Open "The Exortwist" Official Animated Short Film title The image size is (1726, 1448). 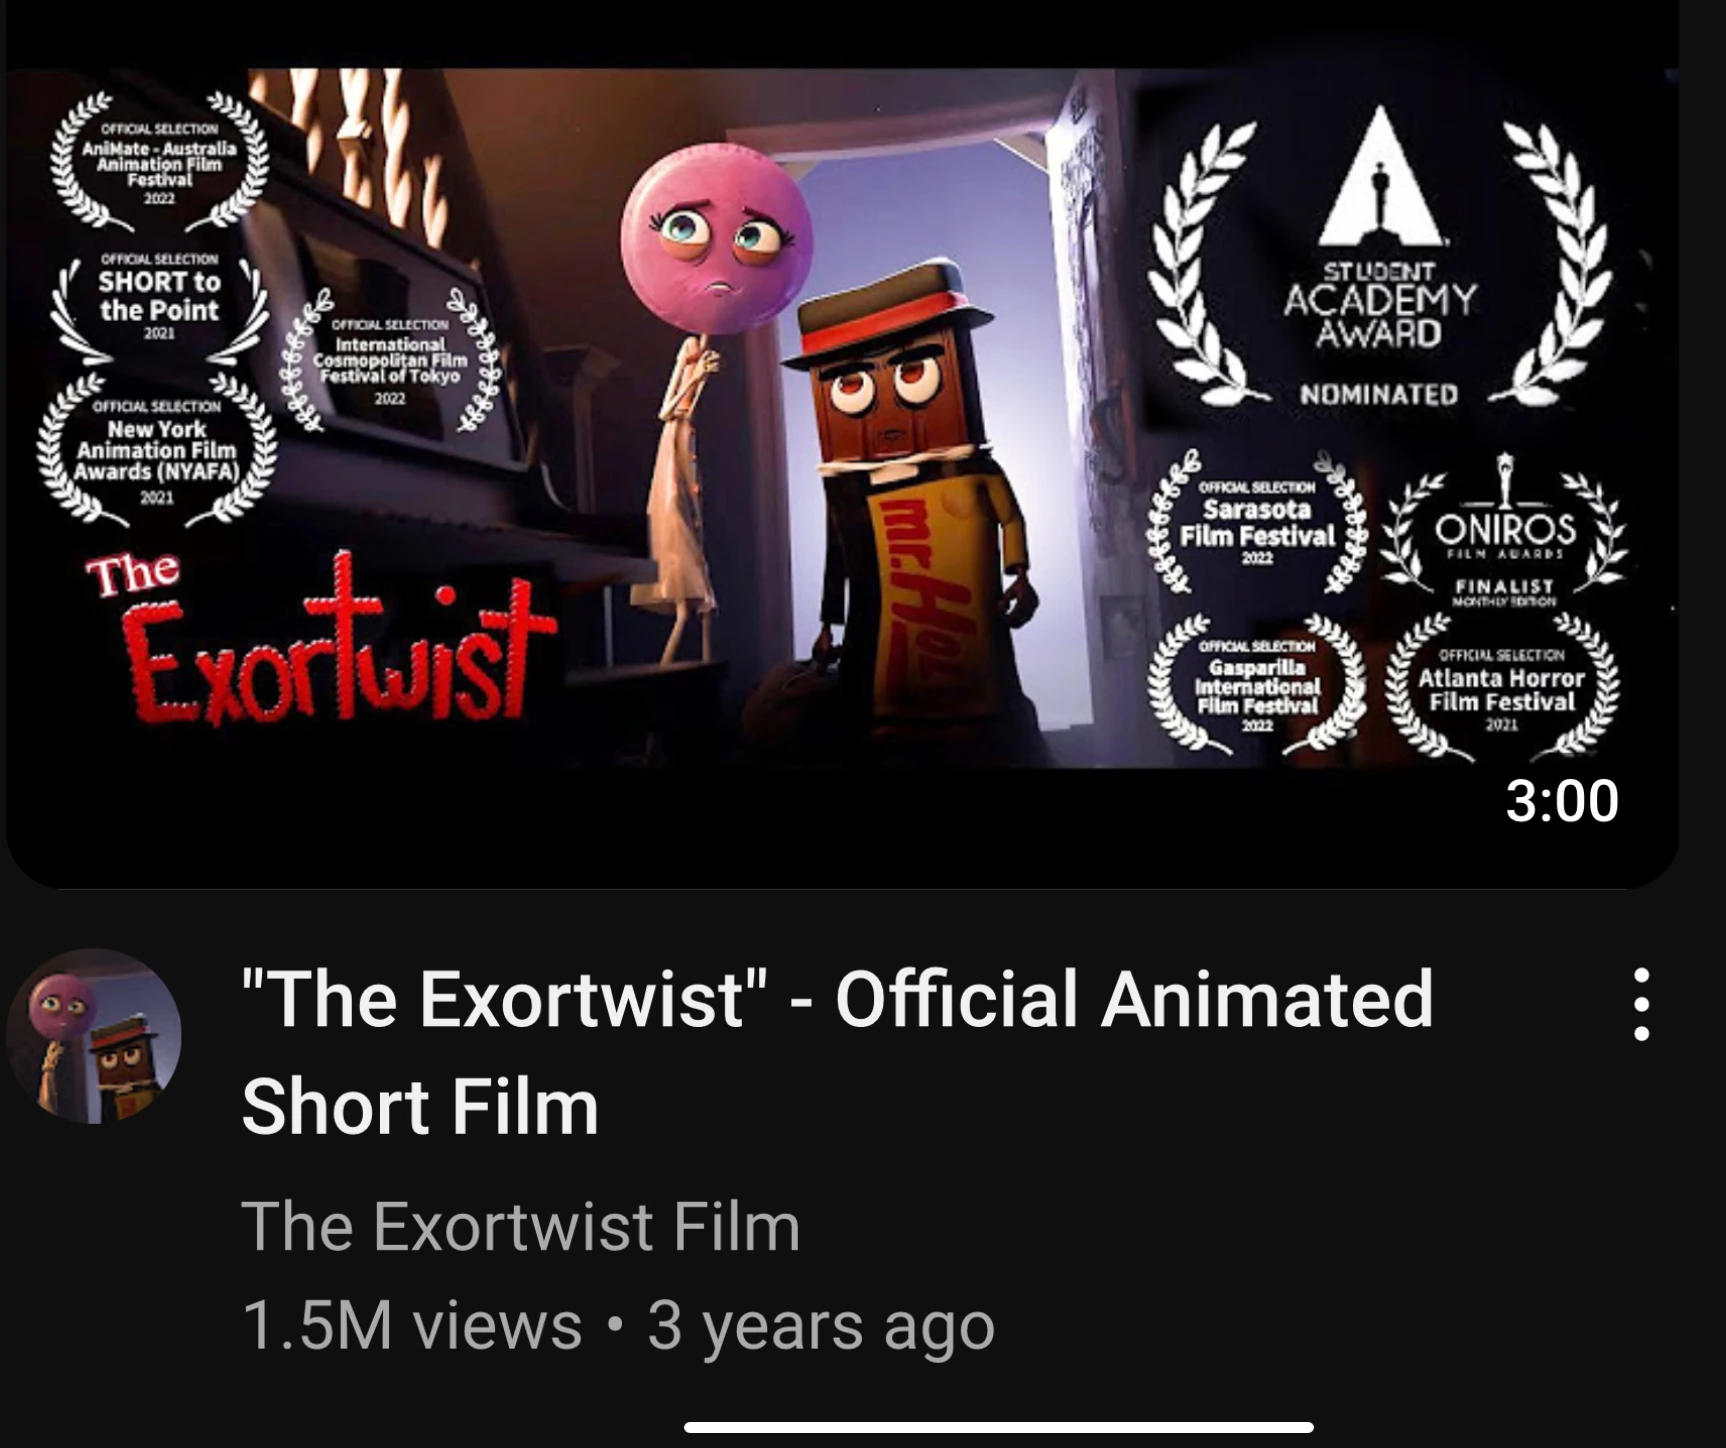pos(838,1052)
